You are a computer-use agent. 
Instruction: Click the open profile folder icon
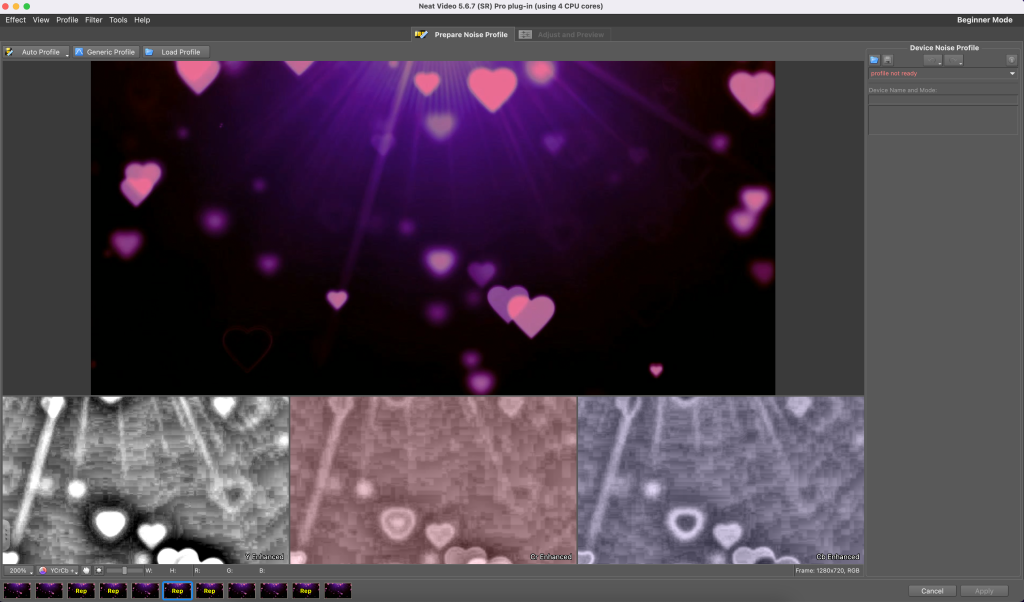point(874,60)
